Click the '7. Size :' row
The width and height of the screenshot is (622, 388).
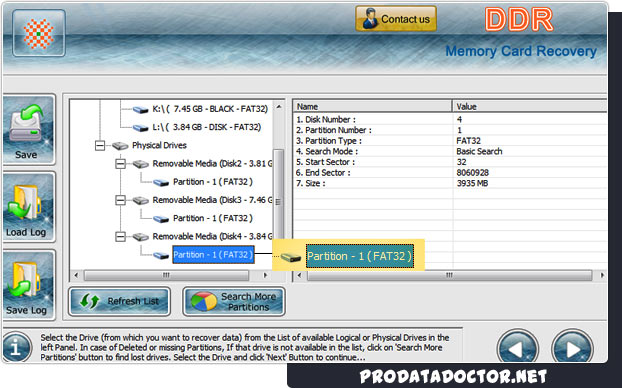click(x=450, y=184)
